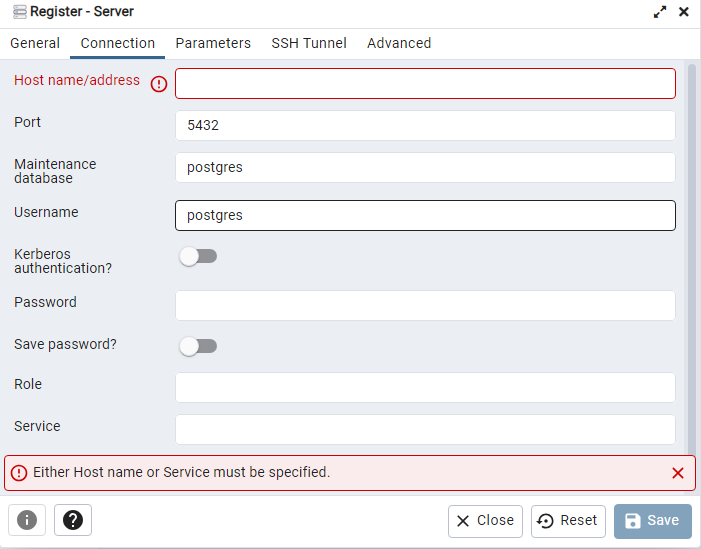Image resolution: width=701 pixels, height=549 pixels.
Task: Toggle Kerberos authentication switch
Action: coord(198,257)
